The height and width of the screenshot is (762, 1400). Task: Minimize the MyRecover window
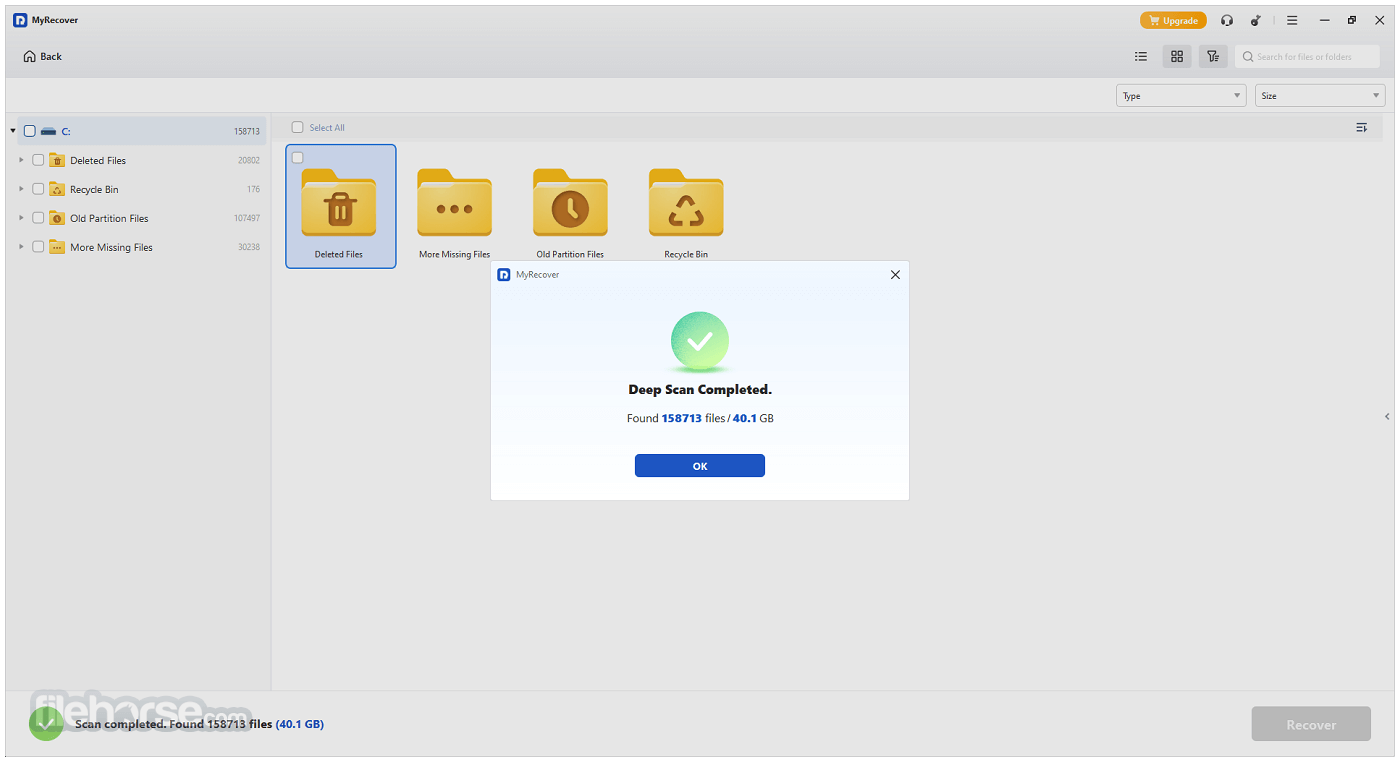(x=1325, y=20)
